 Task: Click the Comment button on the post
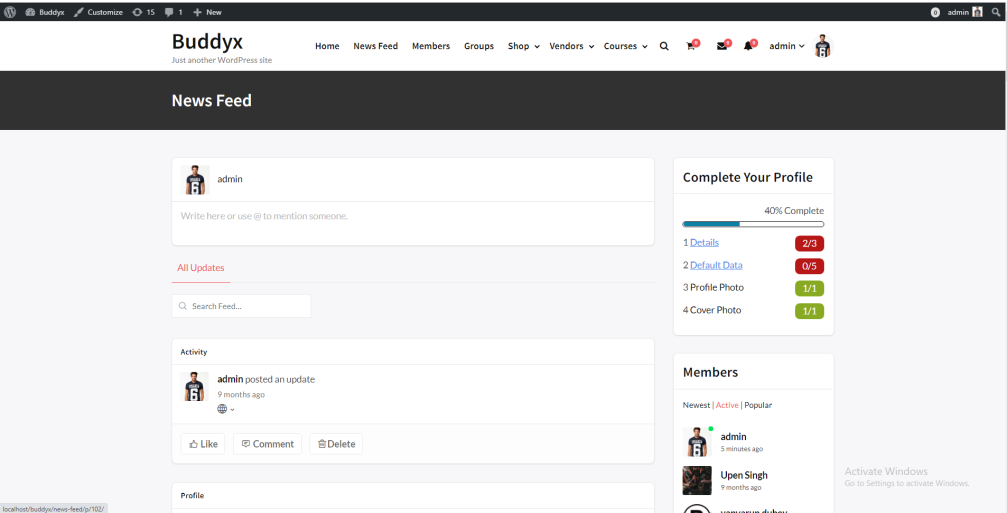[x=267, y=444]
